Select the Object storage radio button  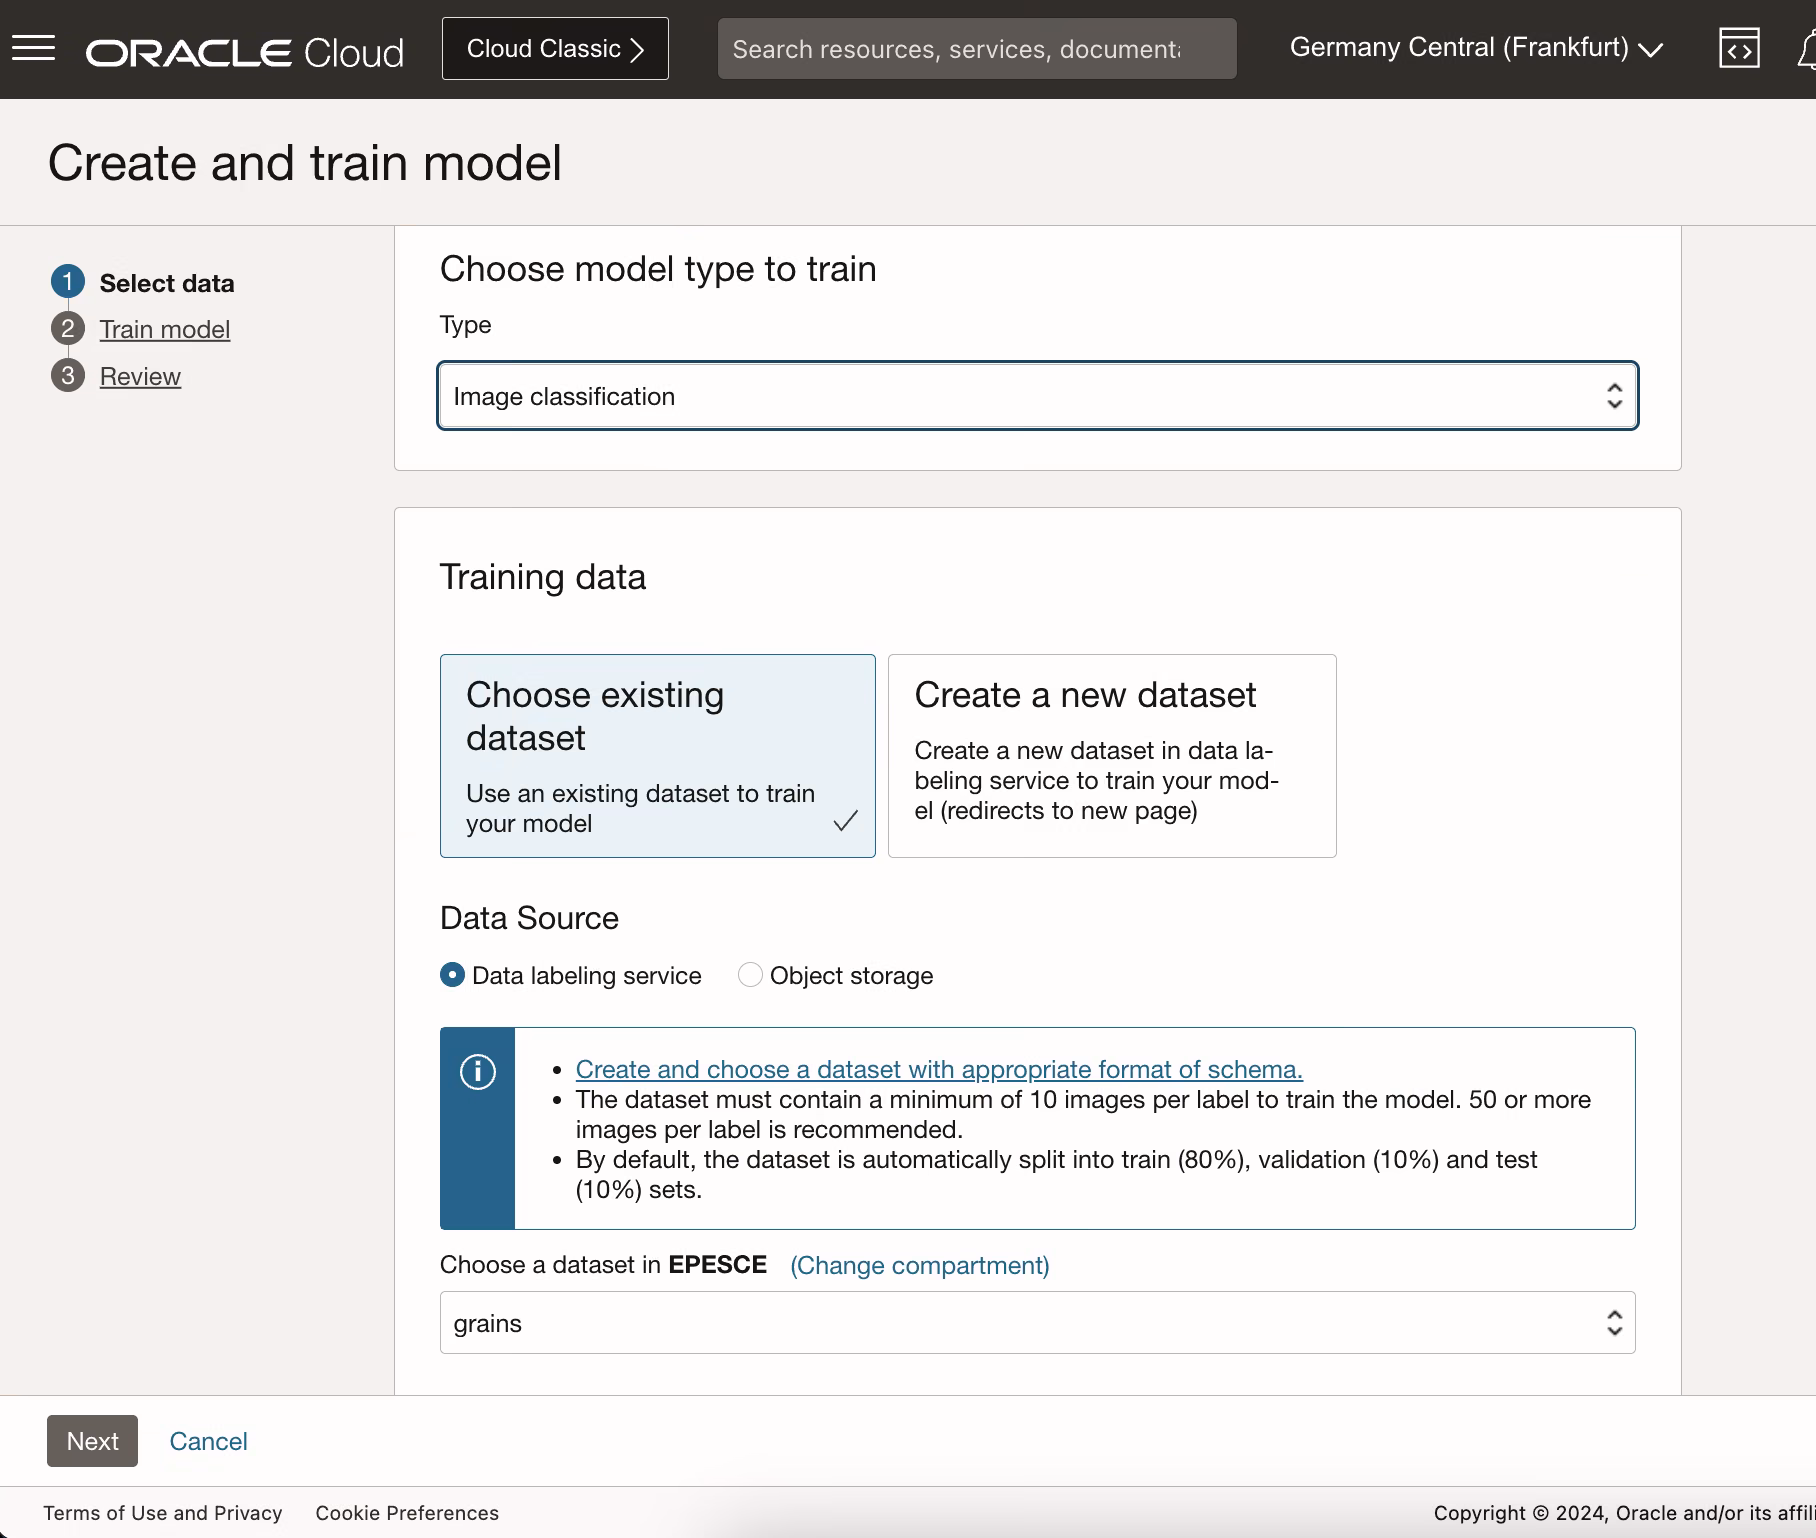tap(750, 975)
